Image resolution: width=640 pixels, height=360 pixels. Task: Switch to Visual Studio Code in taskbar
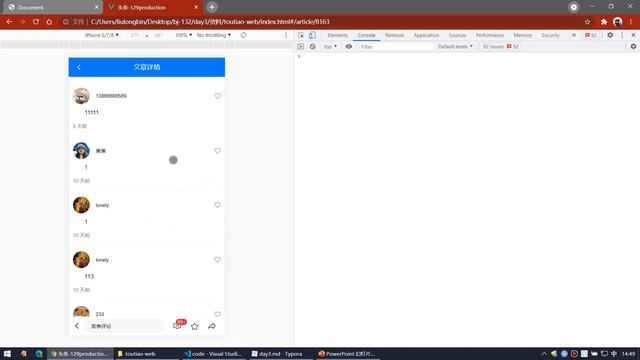213,353
